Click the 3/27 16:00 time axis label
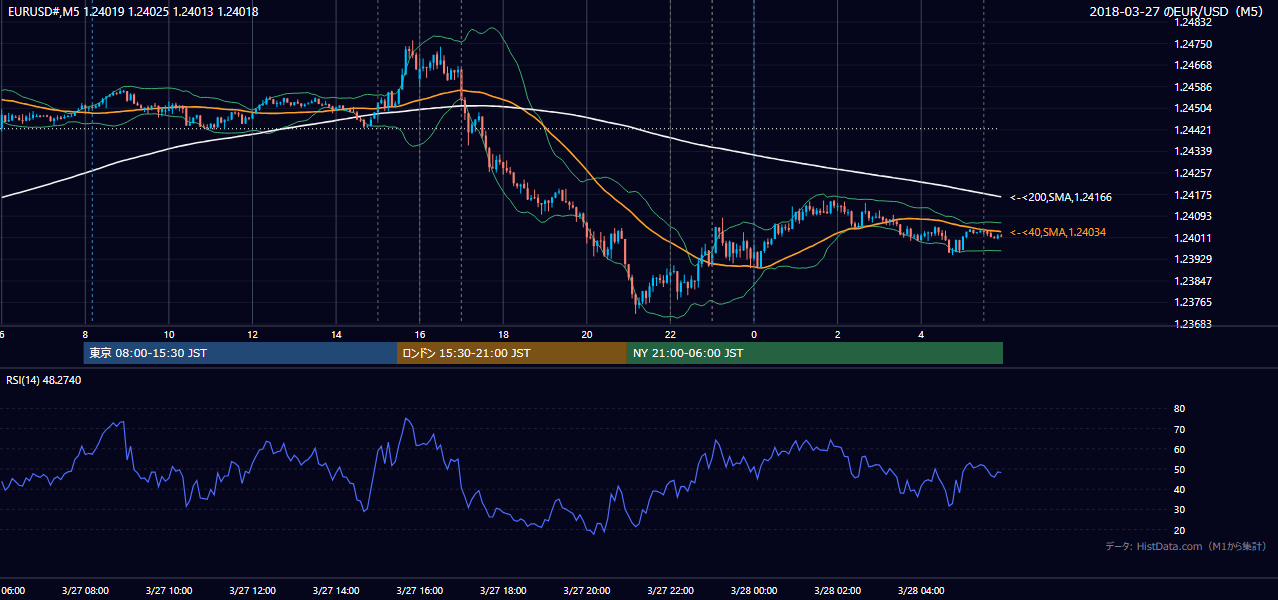The width and height of the screenshot is (1278, 600). tap(419, 590)
